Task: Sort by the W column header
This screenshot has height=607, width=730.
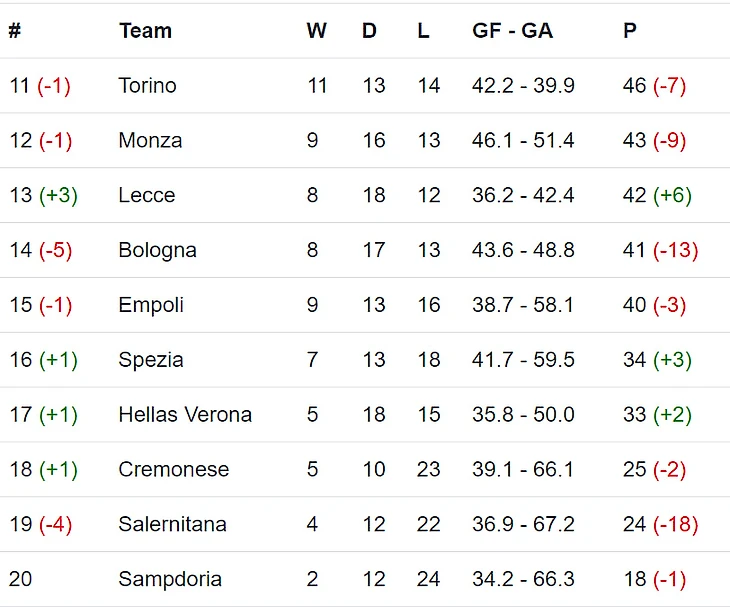Action: coord(316,31)
